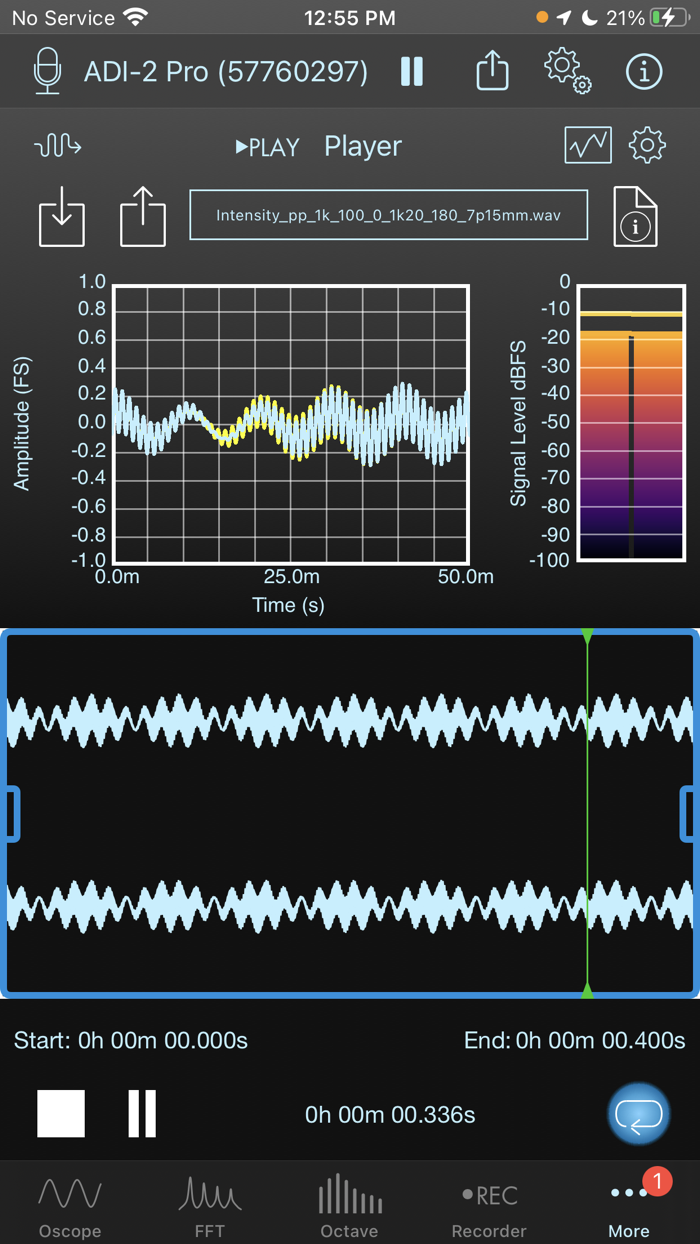The width and height of the screenshot is (700, 1244).
Task: Switch to the Octave tab
Action: pos(349,1205)
